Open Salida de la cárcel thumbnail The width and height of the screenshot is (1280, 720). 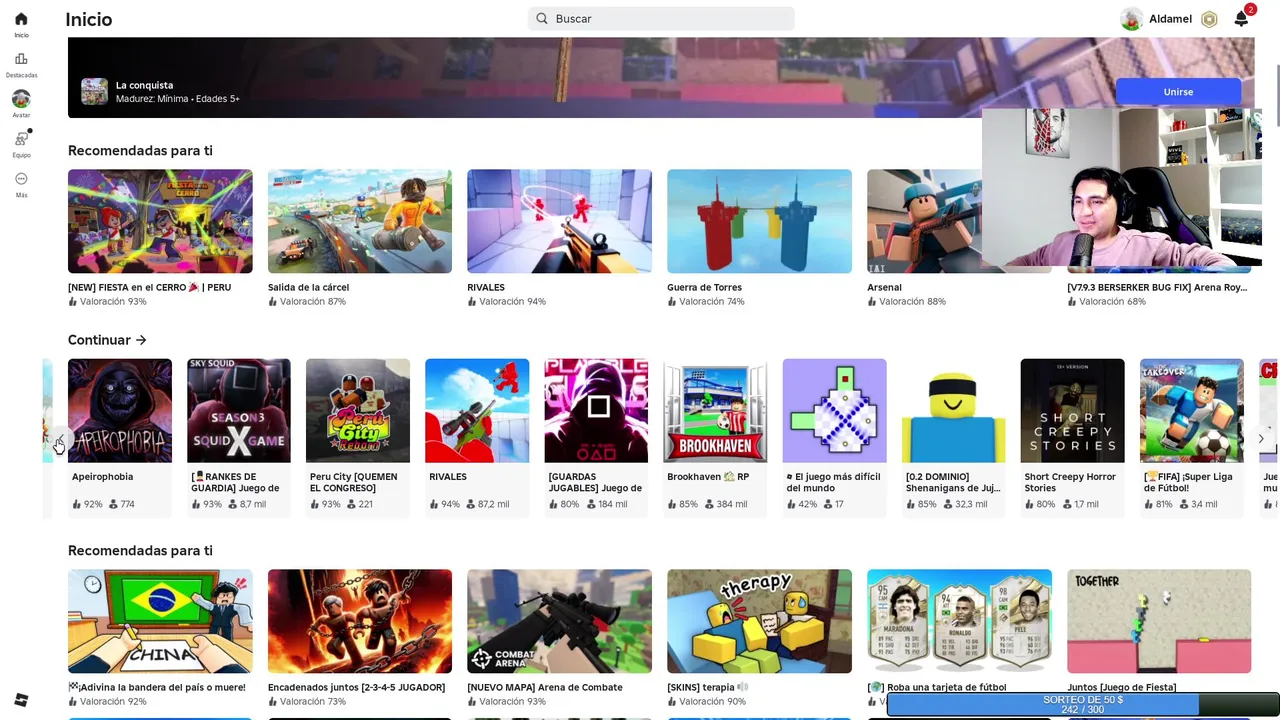pyautogui.click(x=360, y=221)
